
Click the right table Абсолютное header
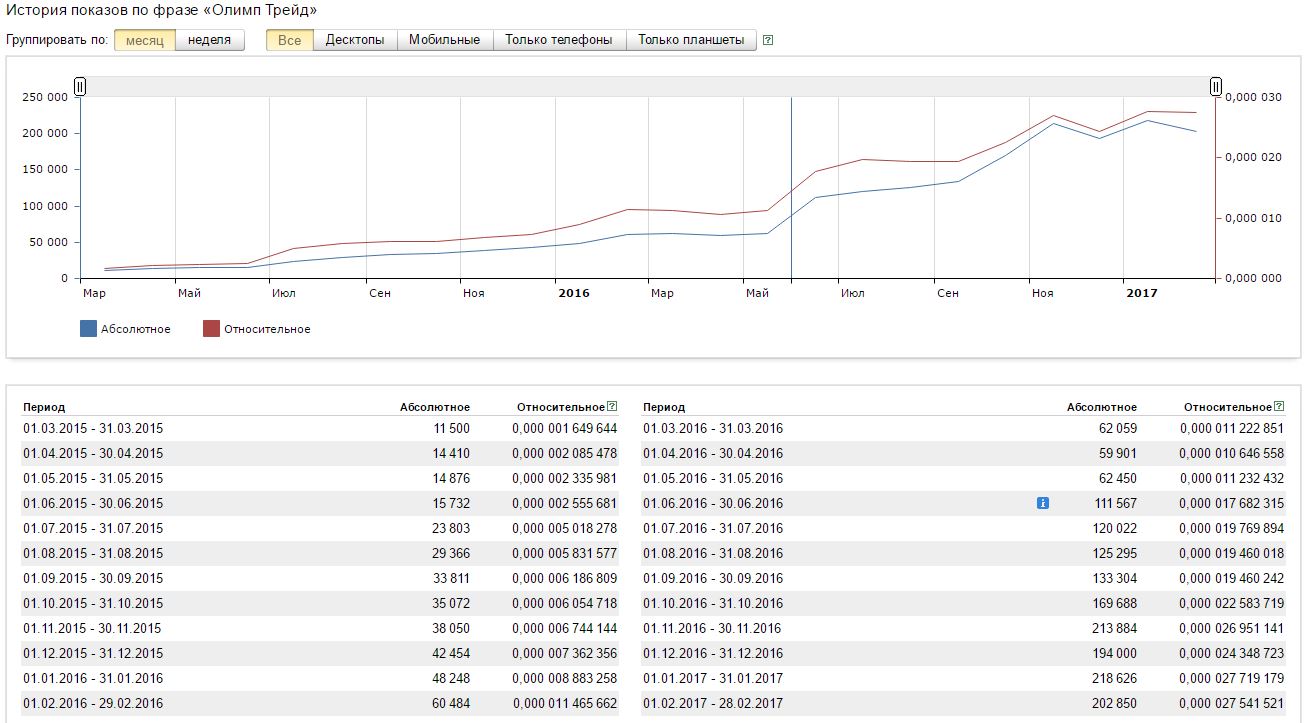(1102, 407)
